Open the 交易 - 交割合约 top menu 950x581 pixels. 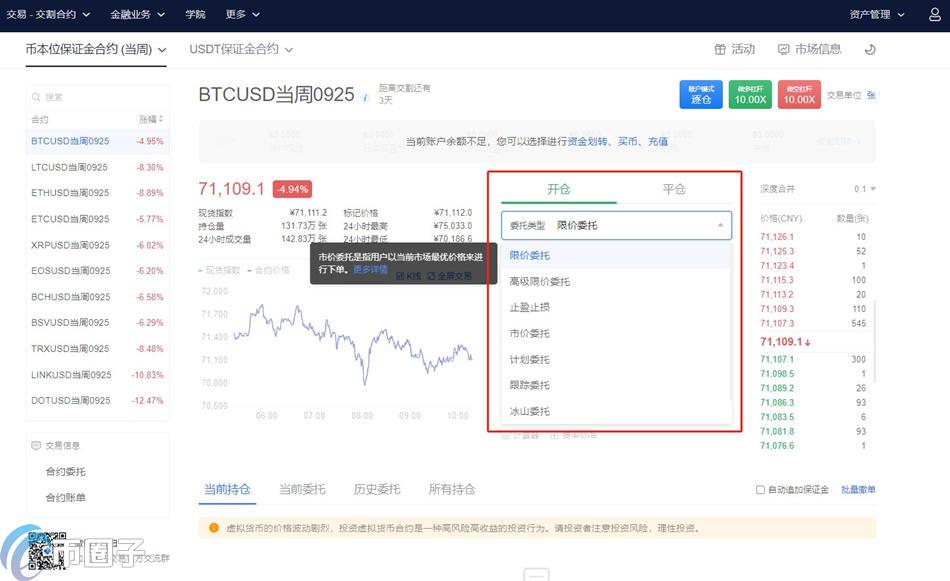48,15
